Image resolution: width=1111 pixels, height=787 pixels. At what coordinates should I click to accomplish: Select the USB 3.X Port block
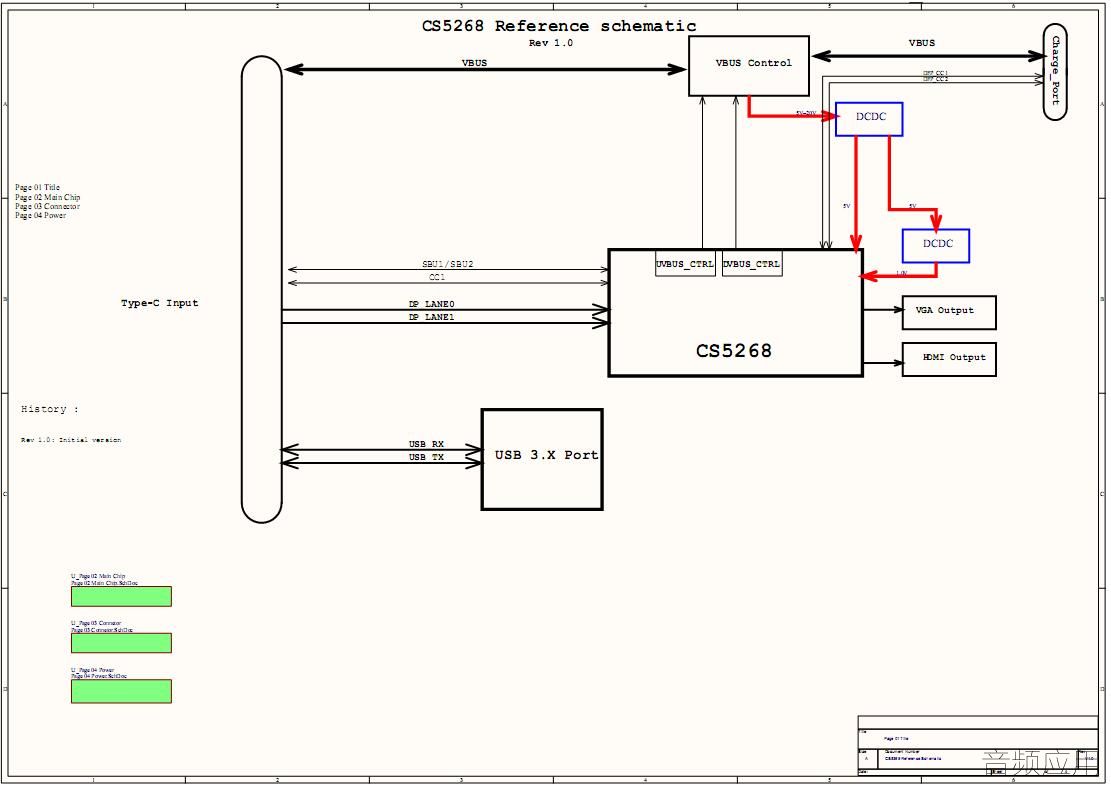(542, 459)
